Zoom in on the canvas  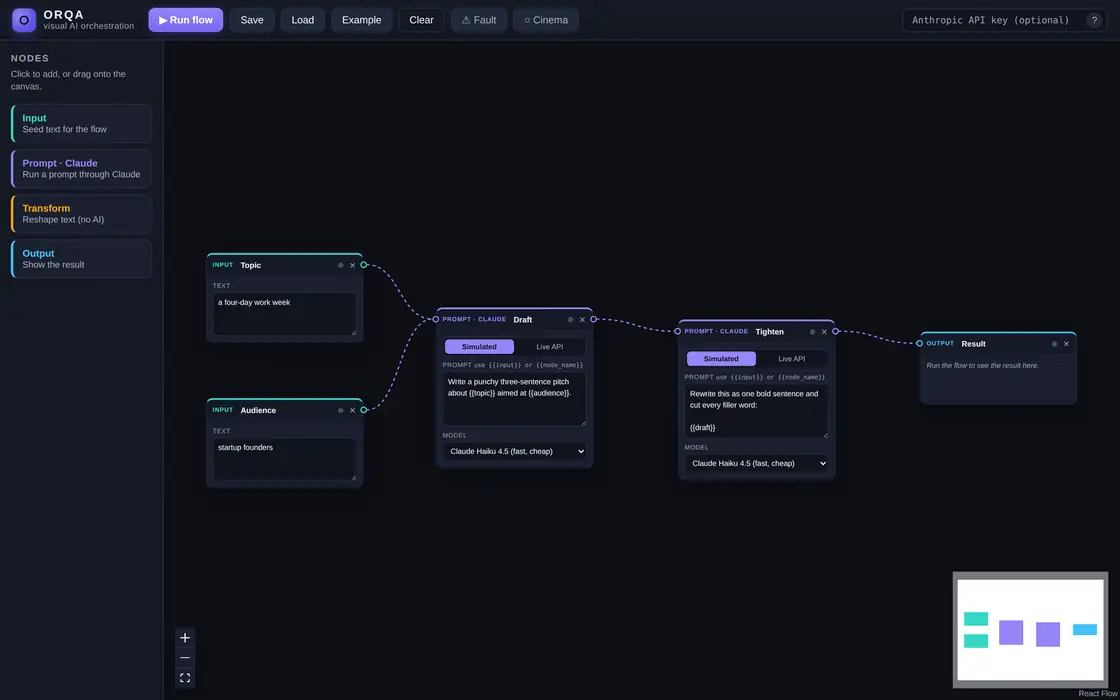click(185, 638)
